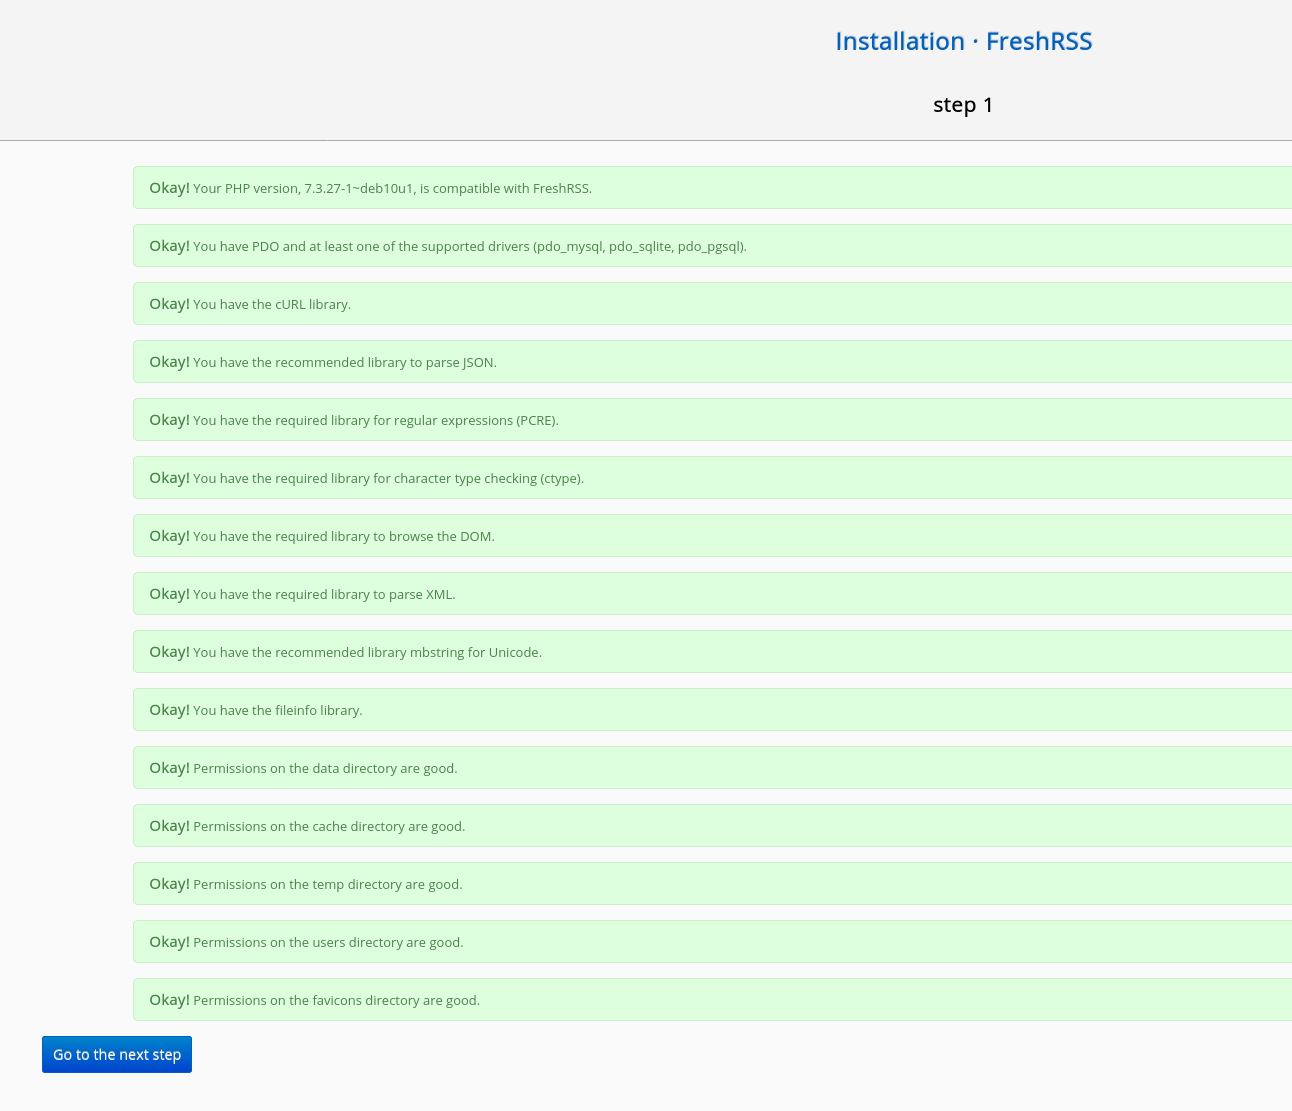Click the data directory permissions message
This screenshot has height=1111, width=1292.
pyautogui.click(x=712, y=768)
